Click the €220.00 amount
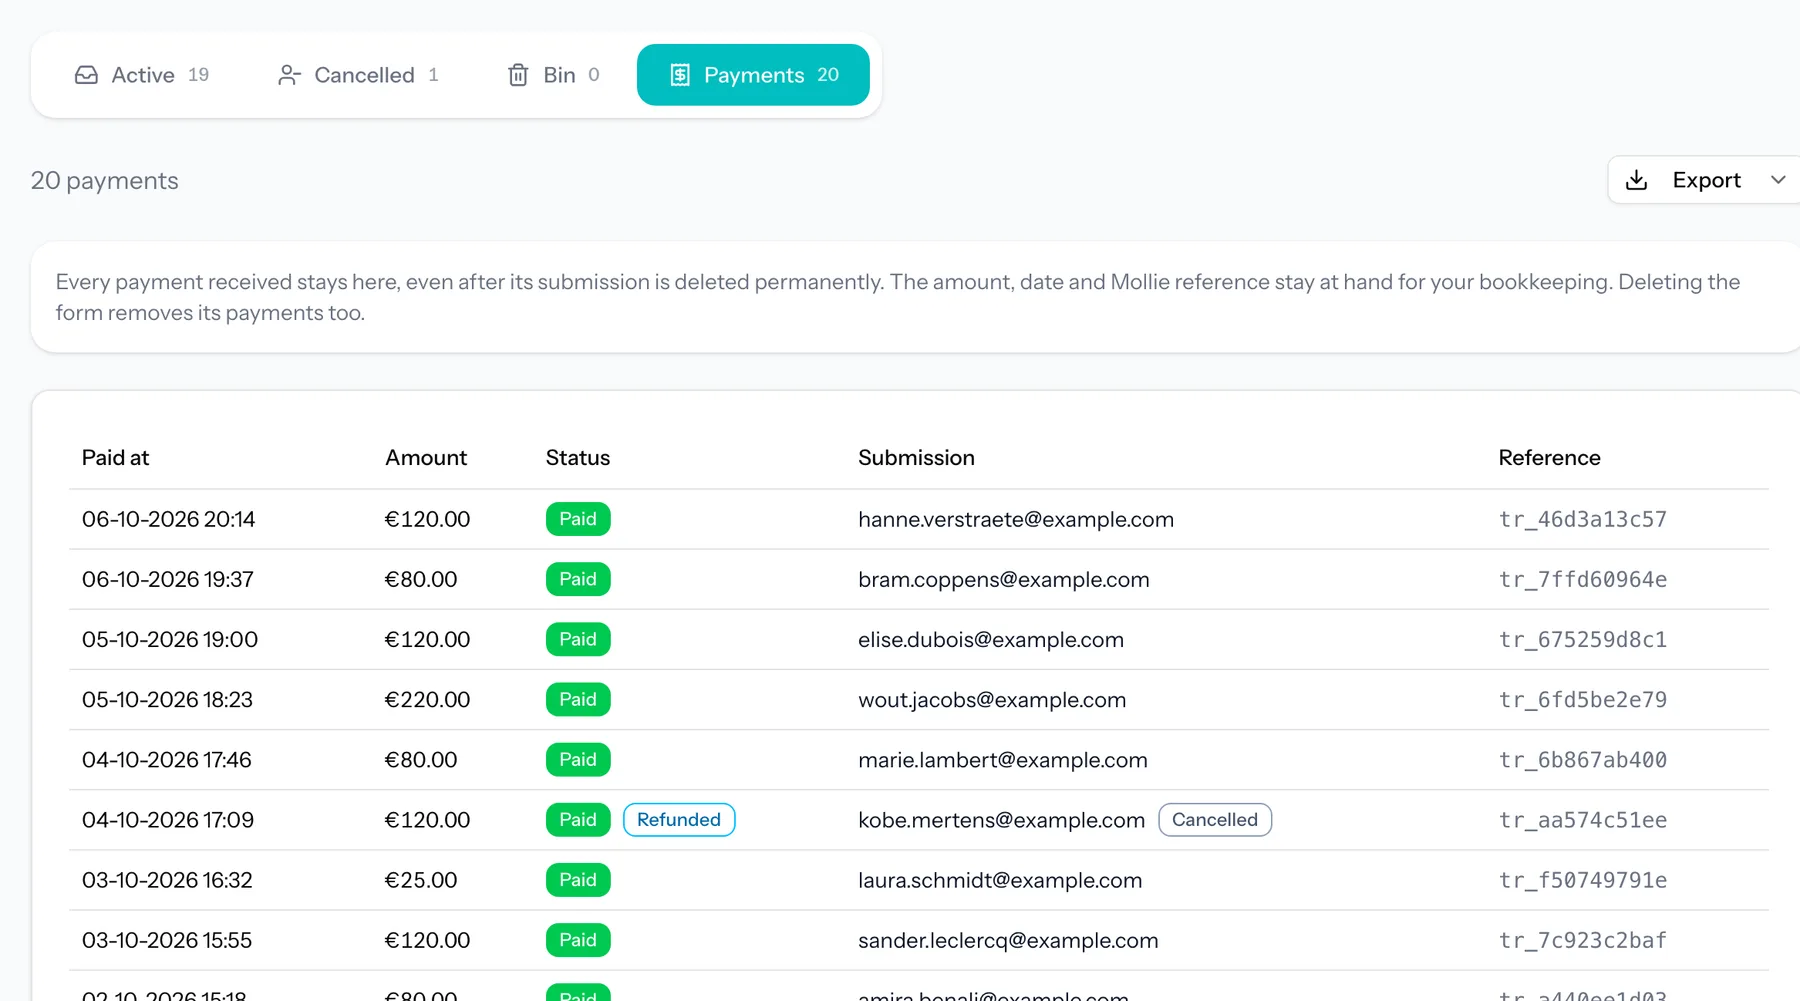This screenshot has height=1001, width=1800. (427, 700)
